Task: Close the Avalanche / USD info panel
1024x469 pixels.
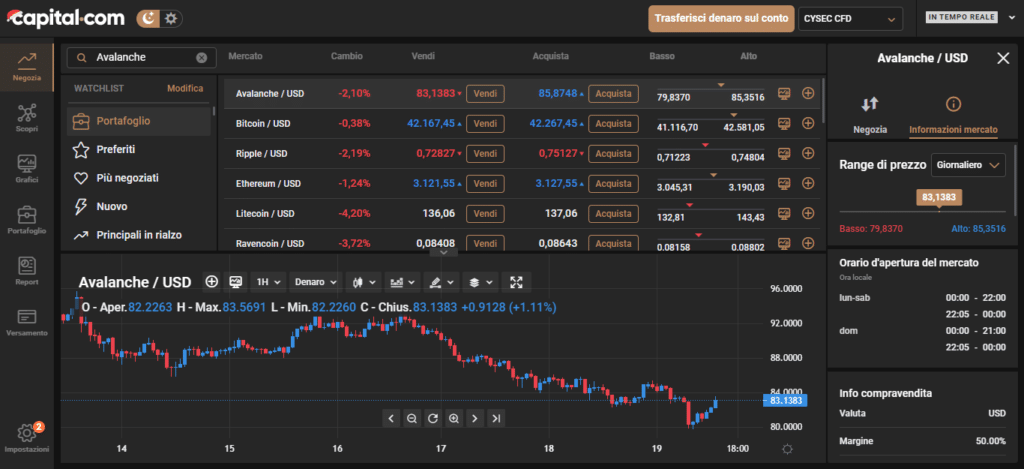Action: pos(1003,58)
